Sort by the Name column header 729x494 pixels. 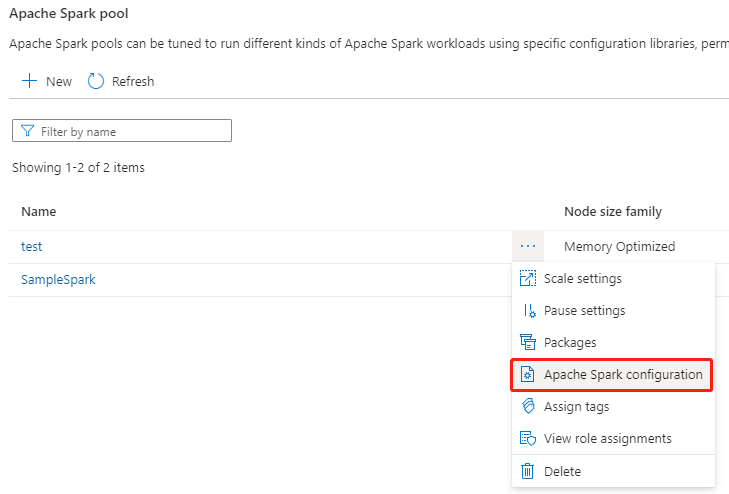click(x=39, y=211)
